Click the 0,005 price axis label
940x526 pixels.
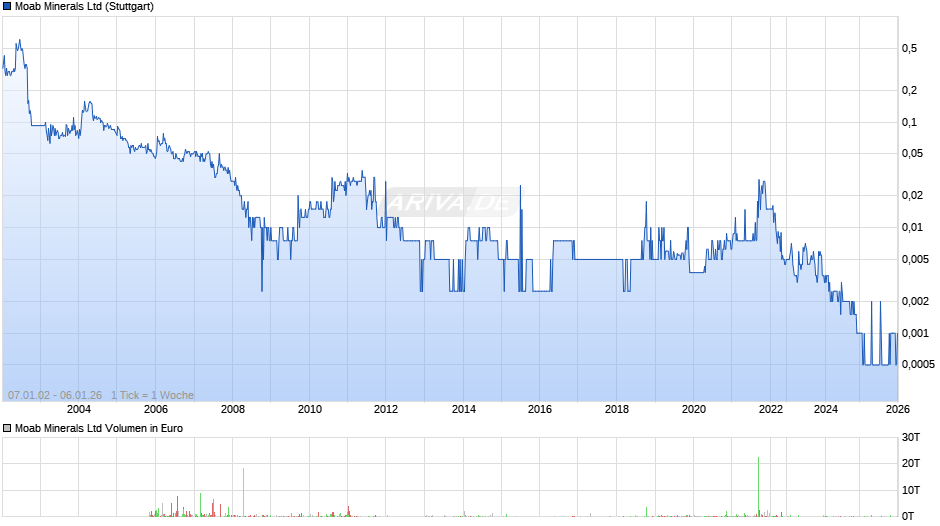point(915,259)
